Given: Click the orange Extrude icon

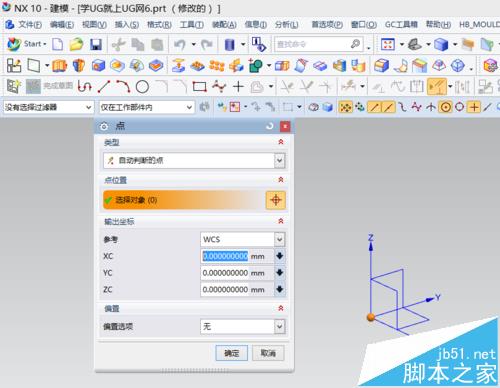Looking at the screenshot, I should (59, 65).
